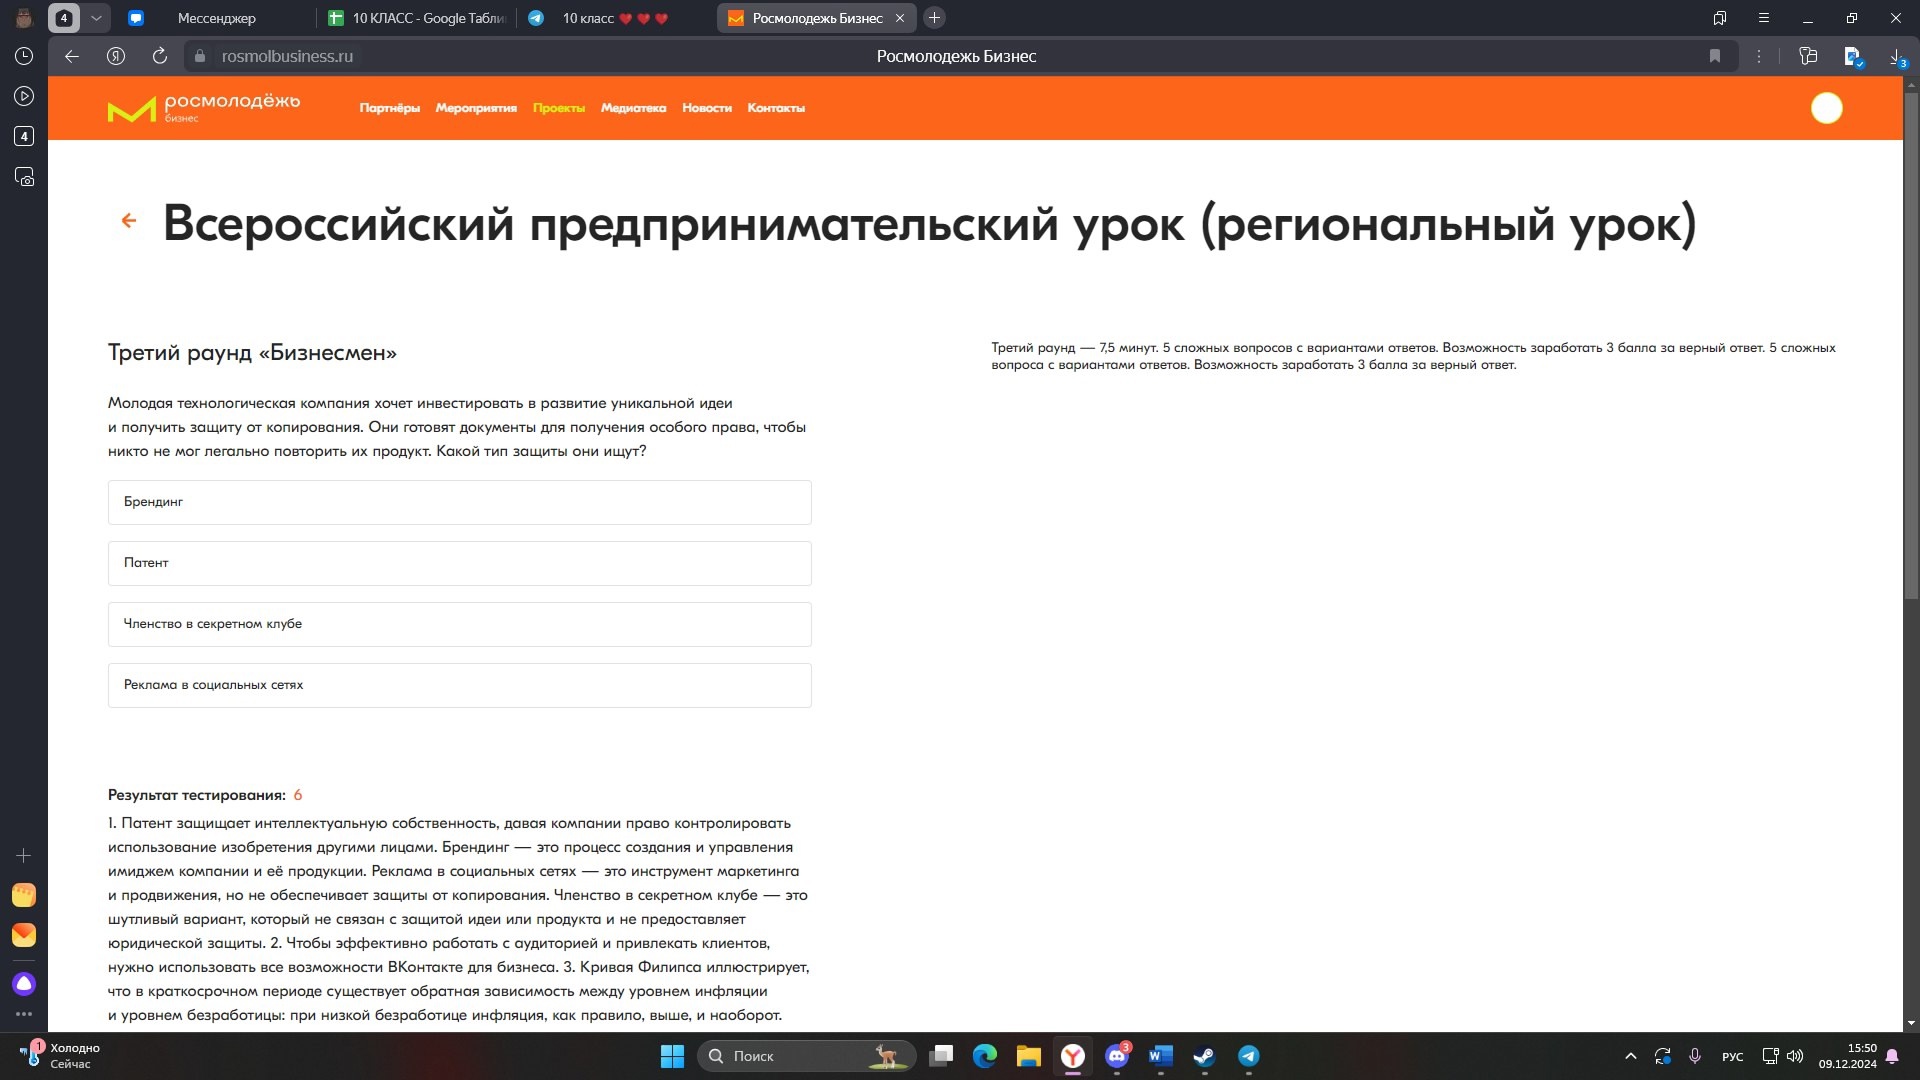Bookmark this page with the bookmark icon
1920x1080 pixels.
[x=1715, y=56]
